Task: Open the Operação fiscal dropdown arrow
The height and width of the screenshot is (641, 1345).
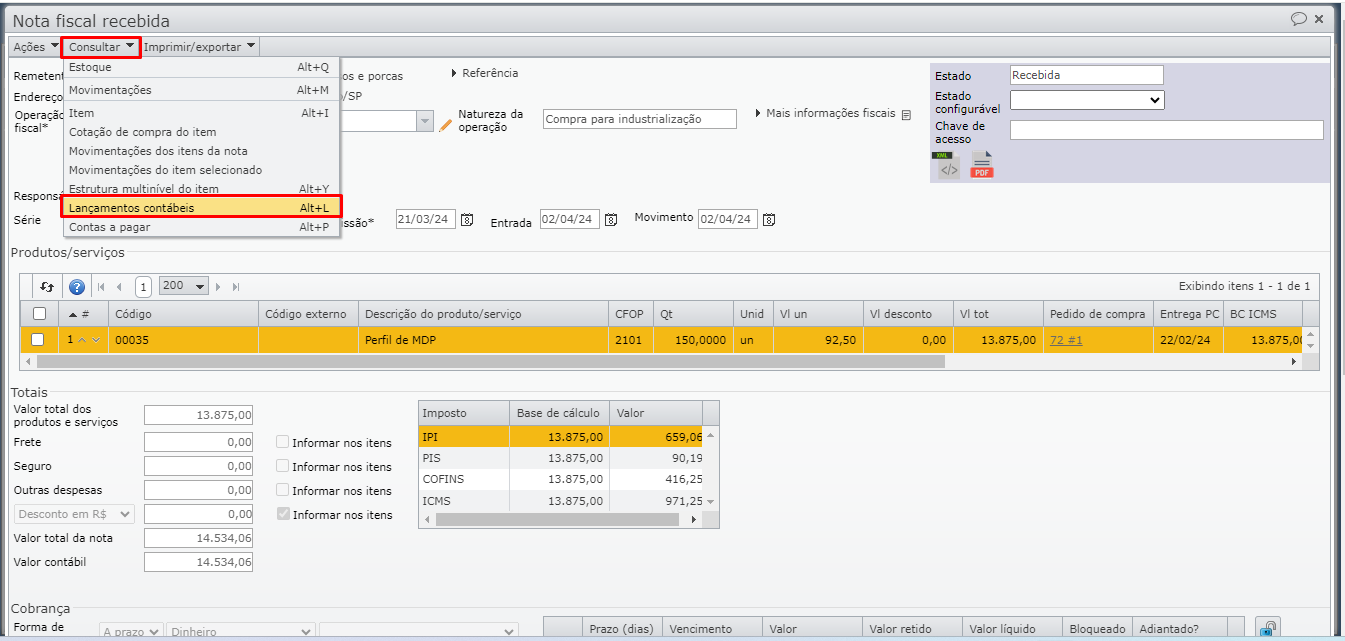Action: pos(424,122)
